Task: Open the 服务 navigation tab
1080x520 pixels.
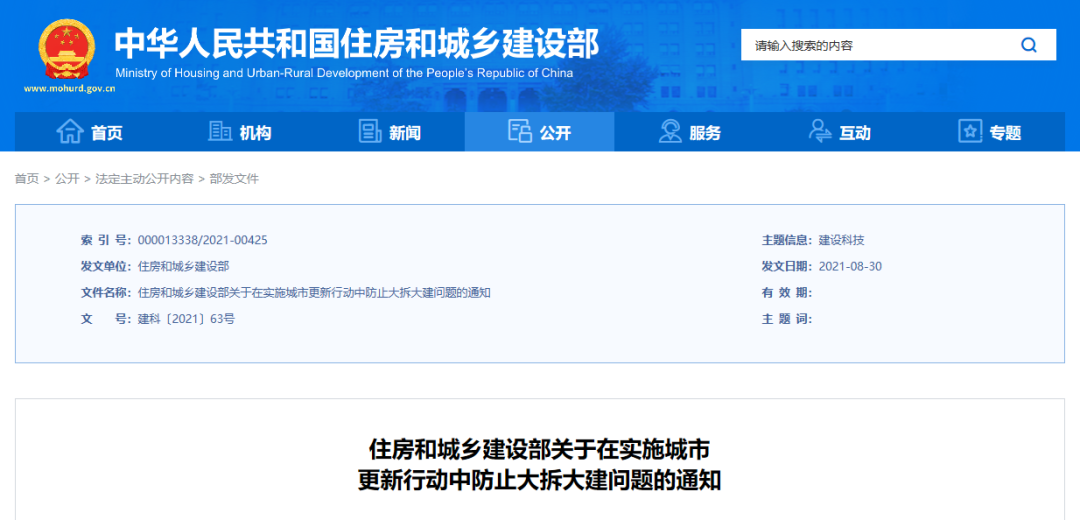Action: tap(689, 132)
